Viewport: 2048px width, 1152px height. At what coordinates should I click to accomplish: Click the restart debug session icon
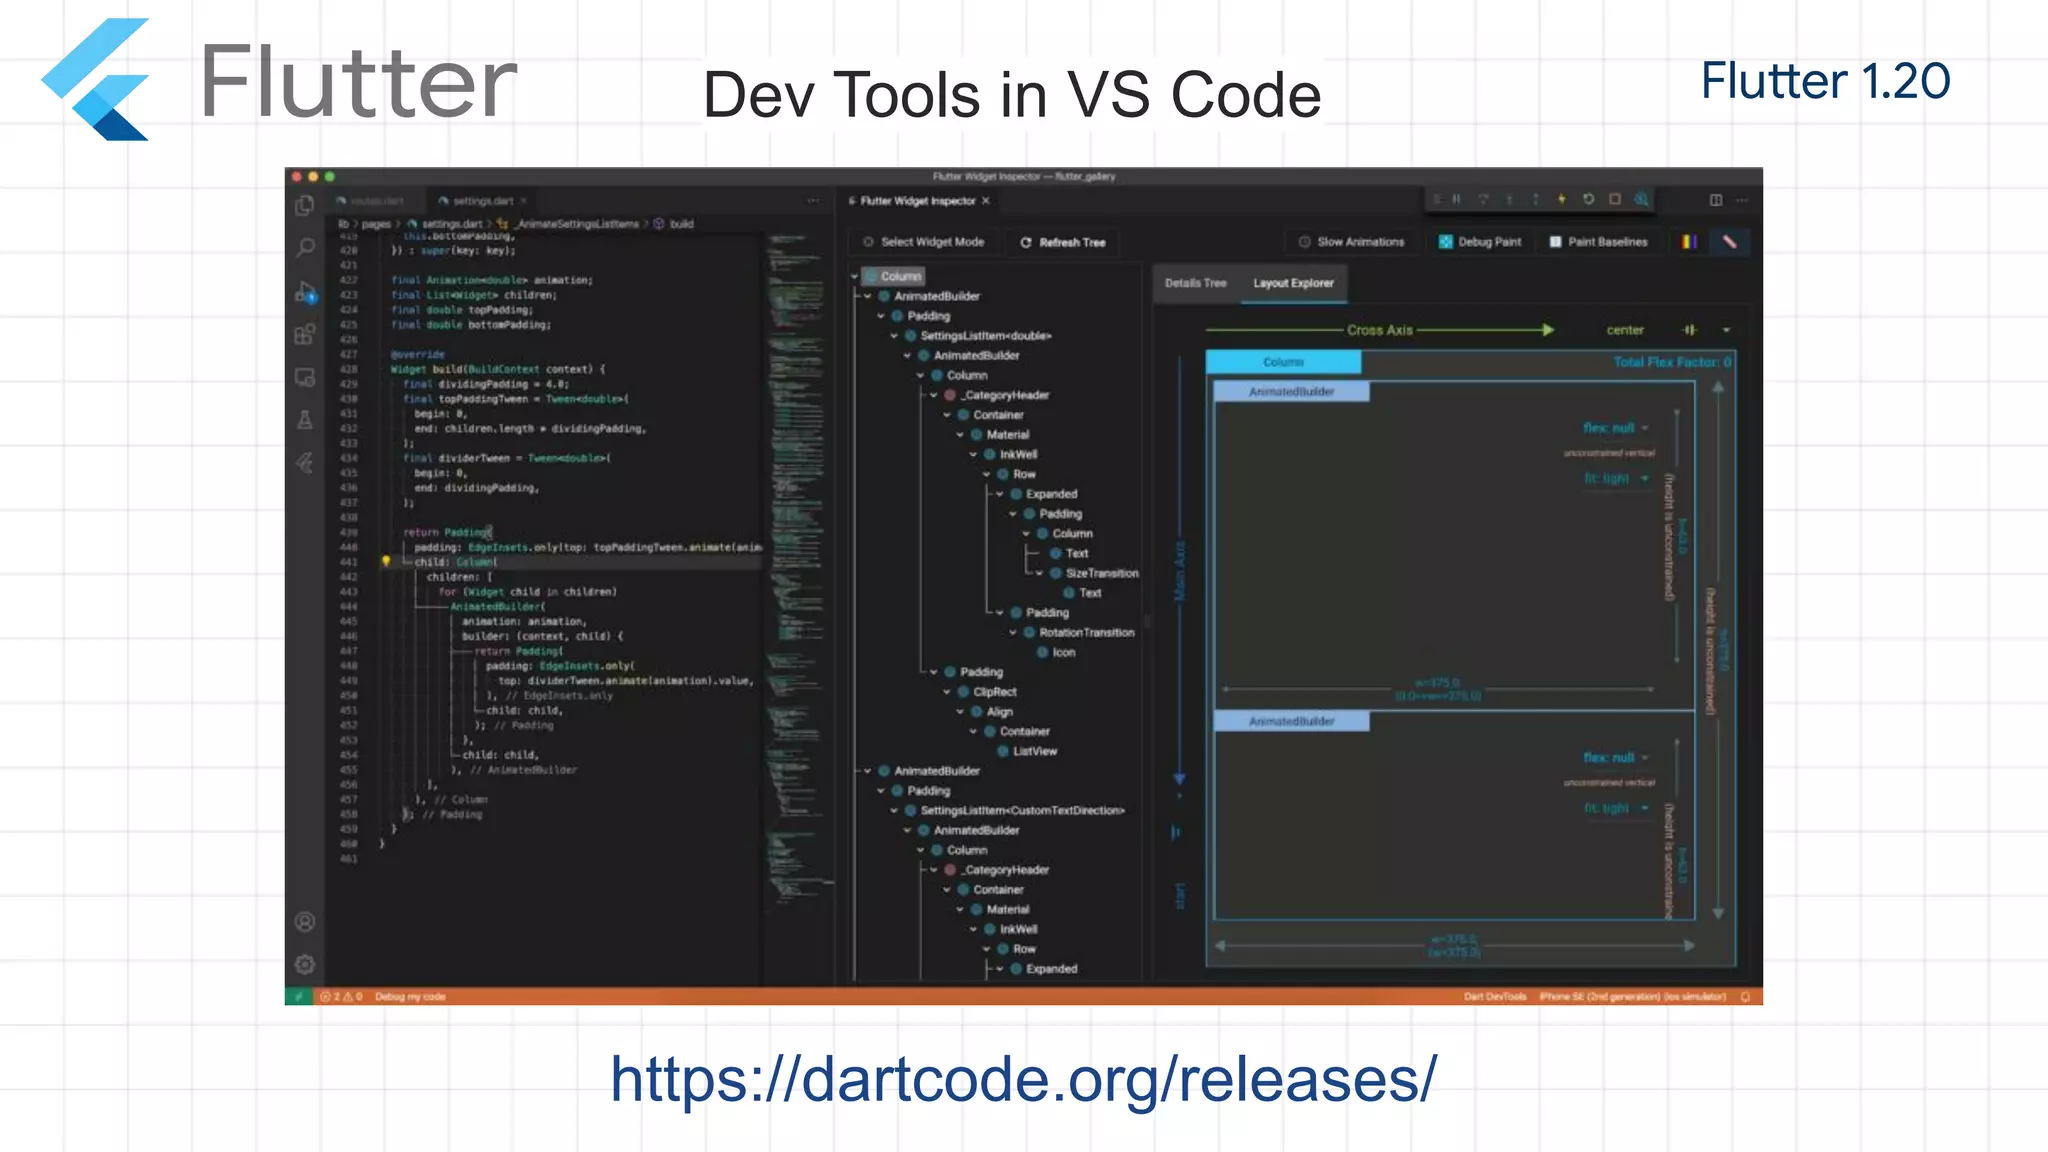pyautogui.click(x=1588, y=200)
